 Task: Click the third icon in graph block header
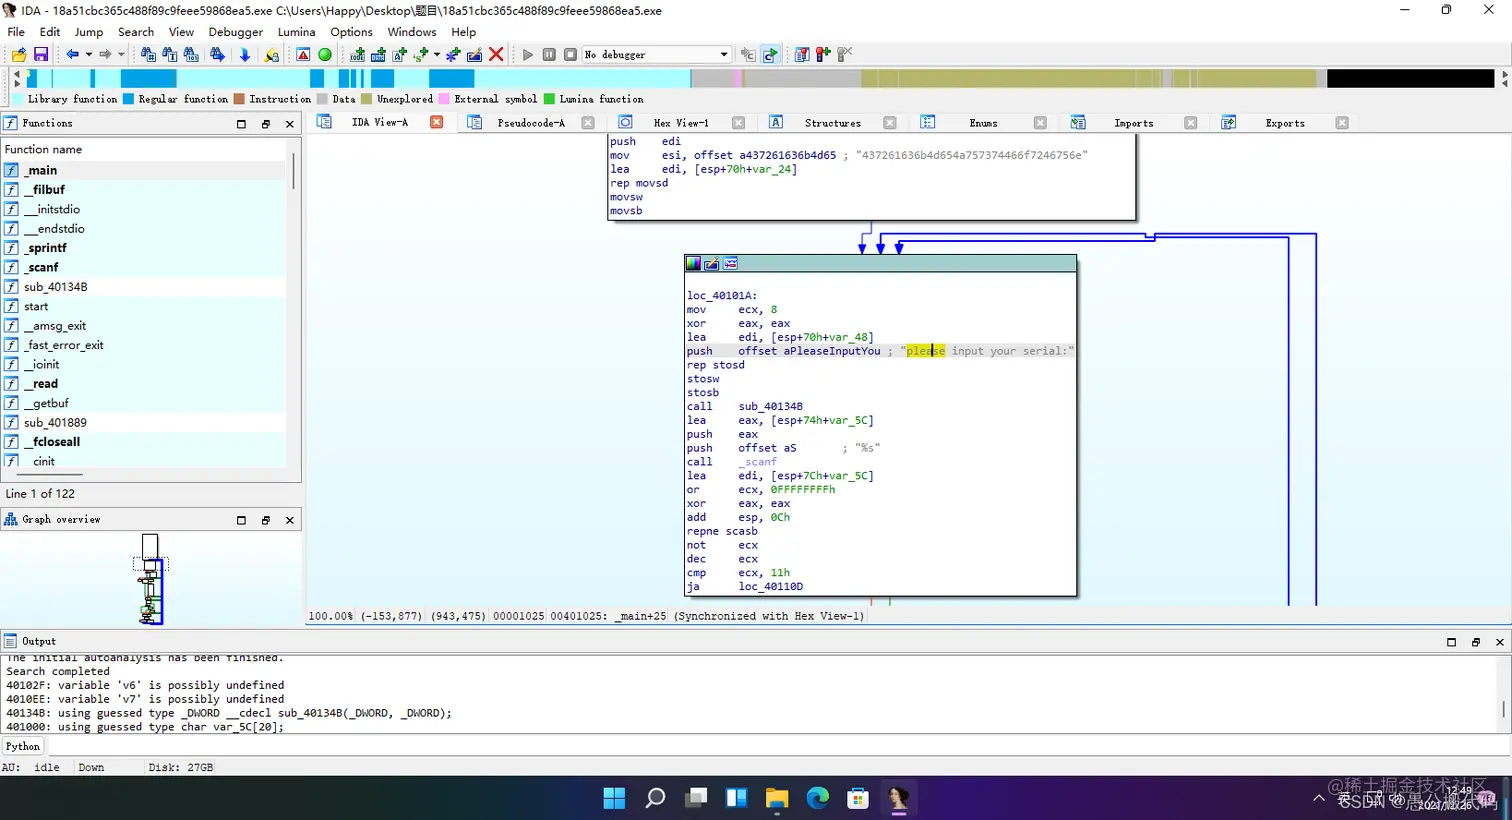click(x=731, y=264)
